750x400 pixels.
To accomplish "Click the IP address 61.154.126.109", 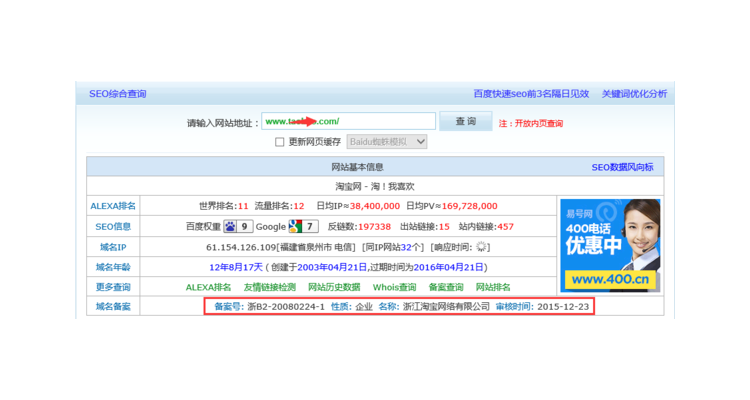I will (x=241, y=247).
